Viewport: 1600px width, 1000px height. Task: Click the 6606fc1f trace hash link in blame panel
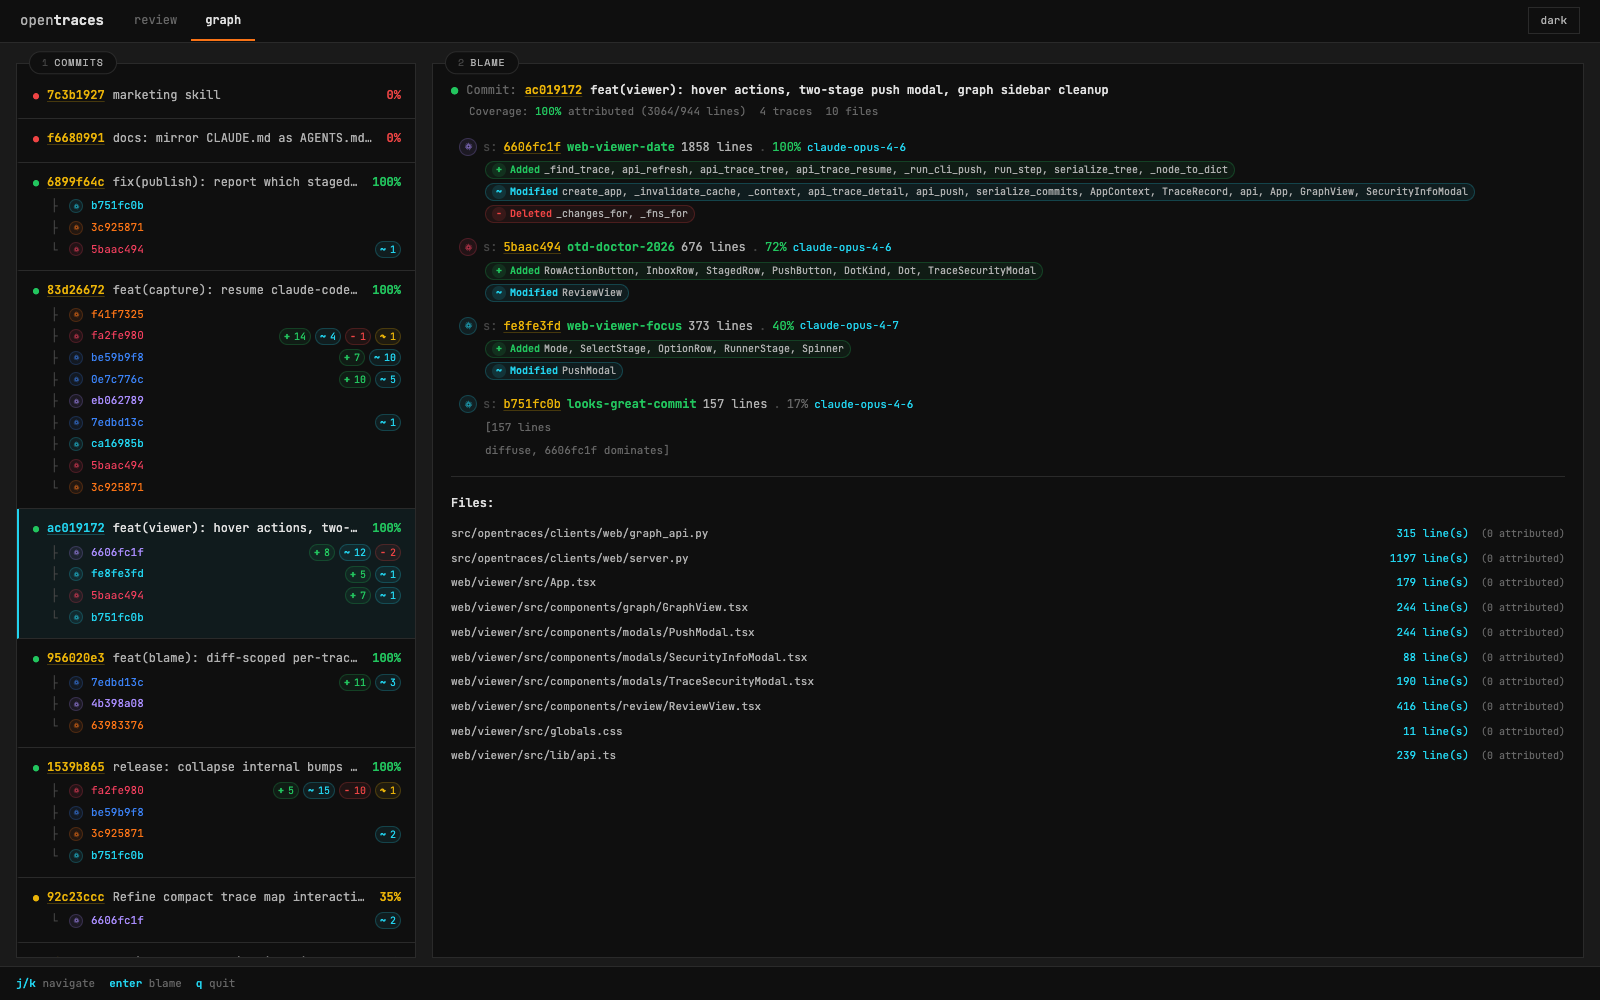point(533,147)
